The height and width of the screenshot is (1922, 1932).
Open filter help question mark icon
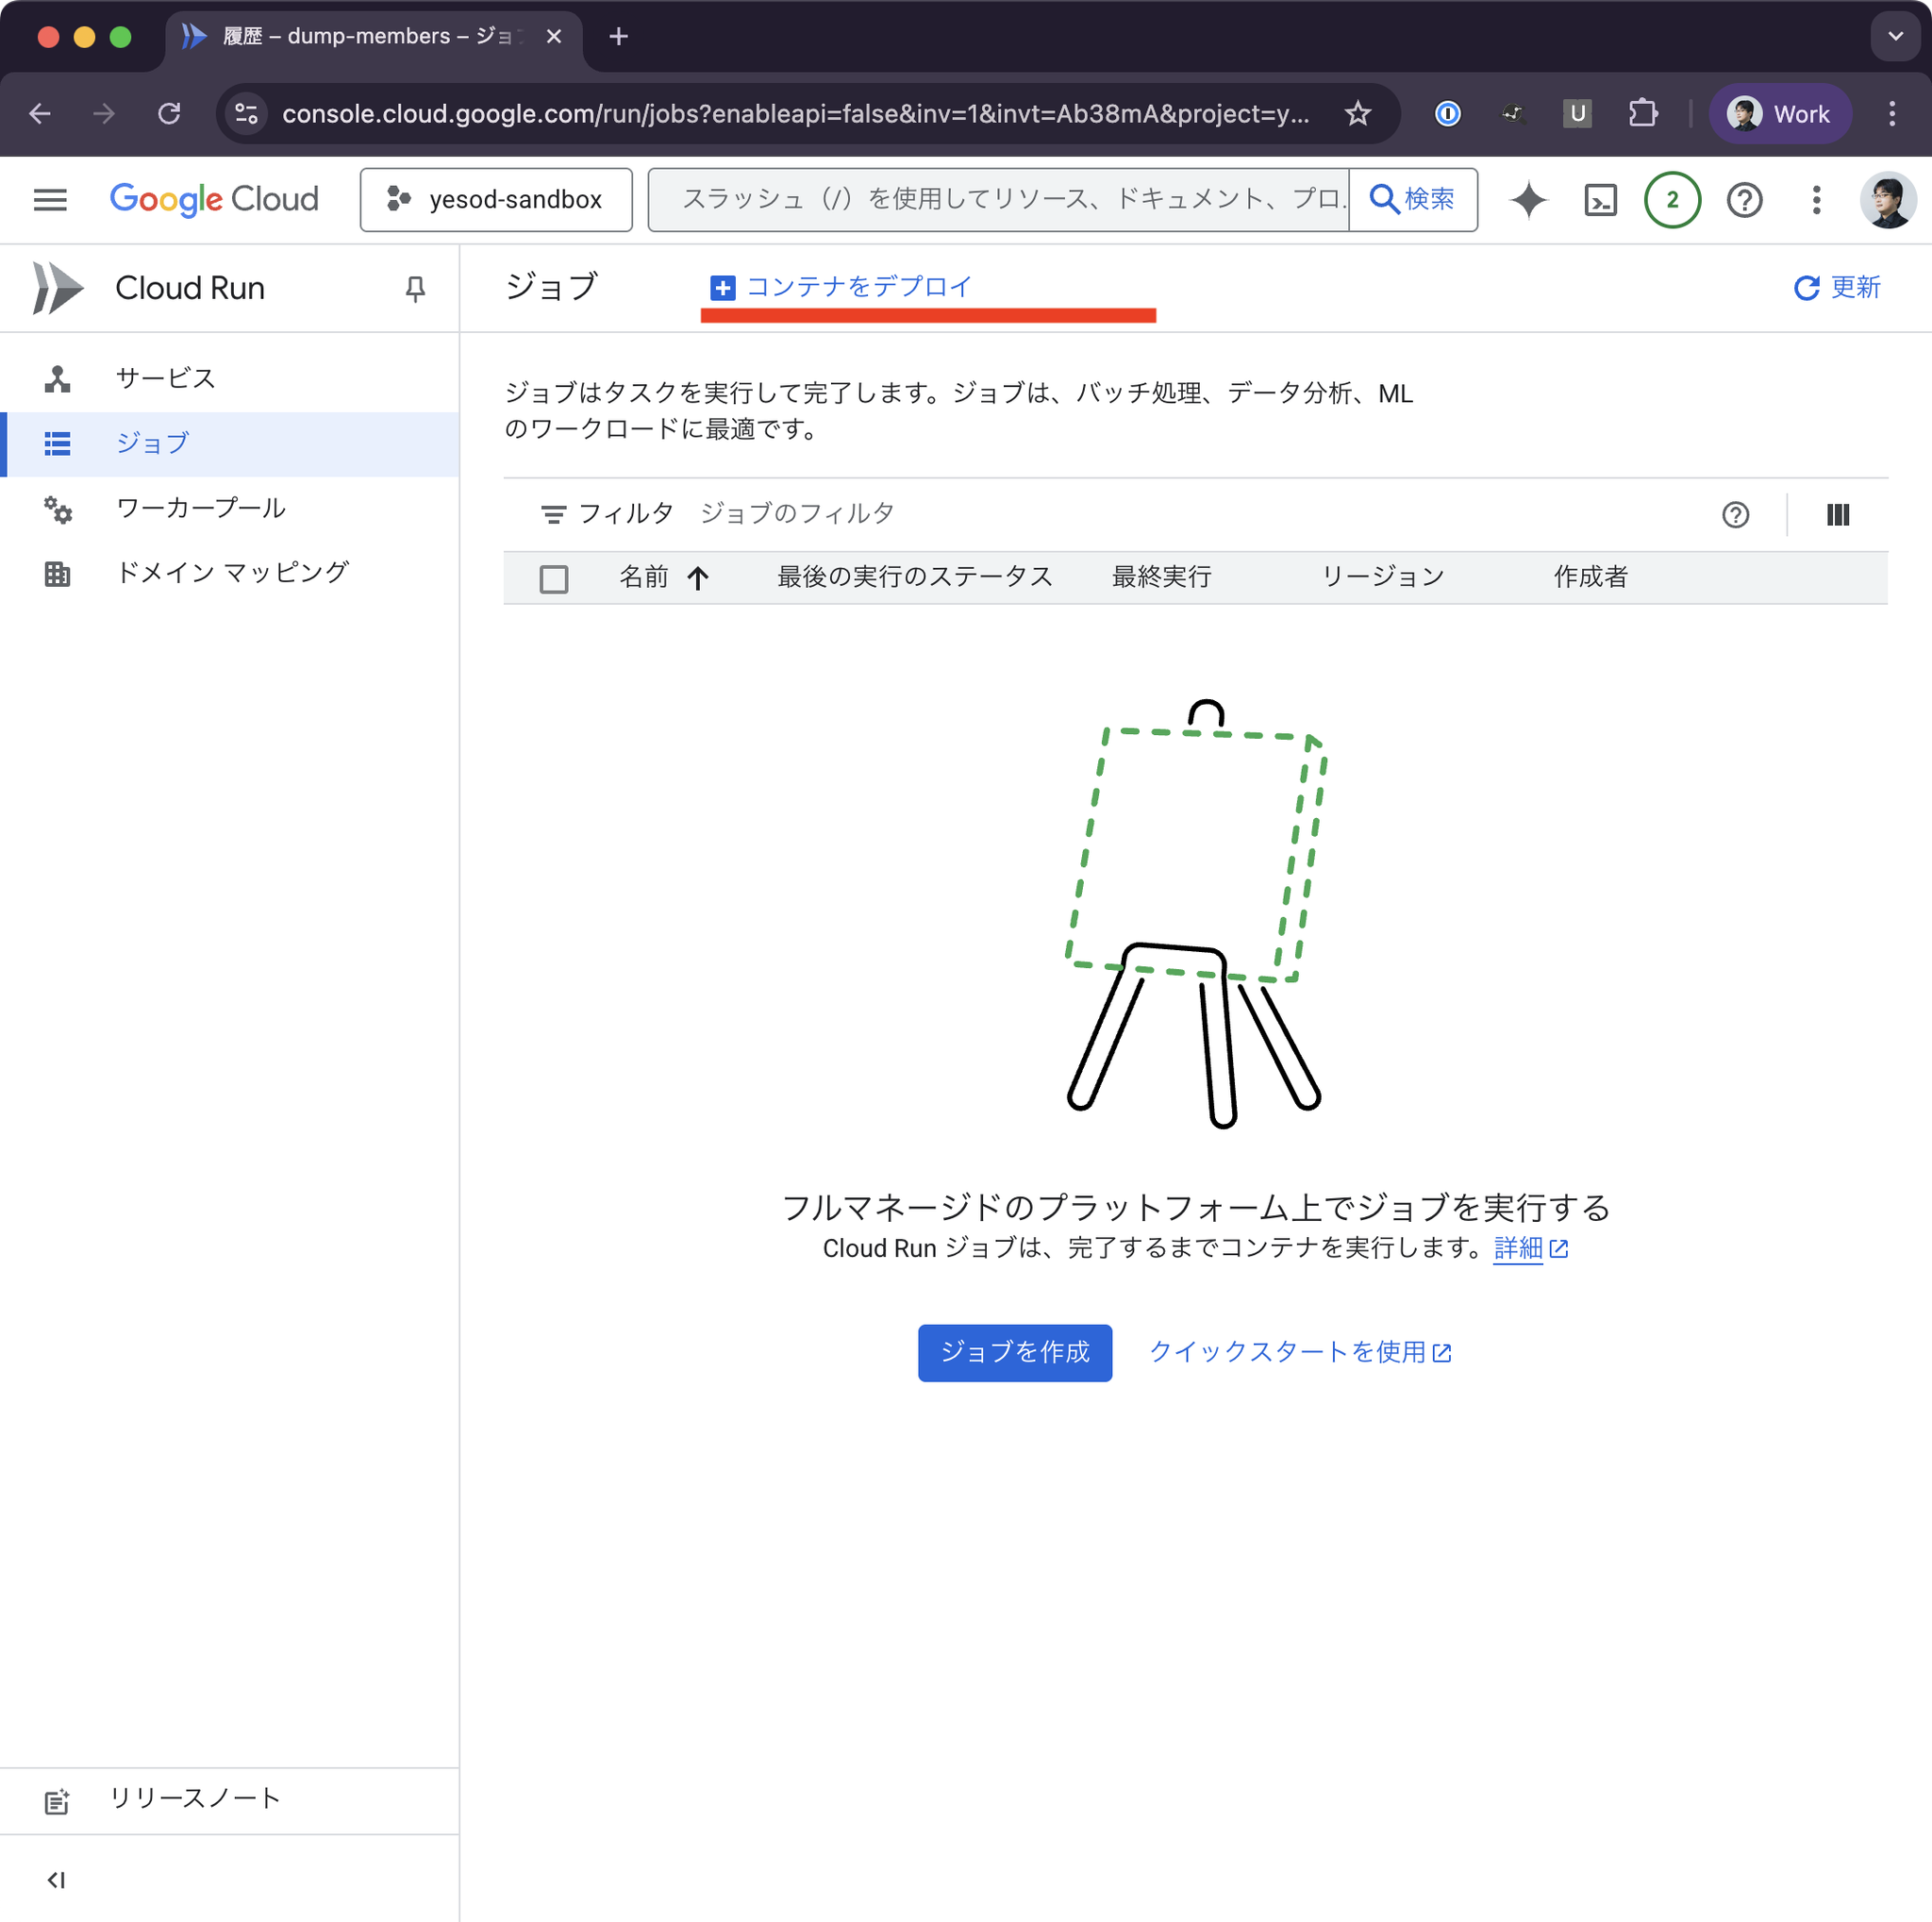coord(1735,515)
